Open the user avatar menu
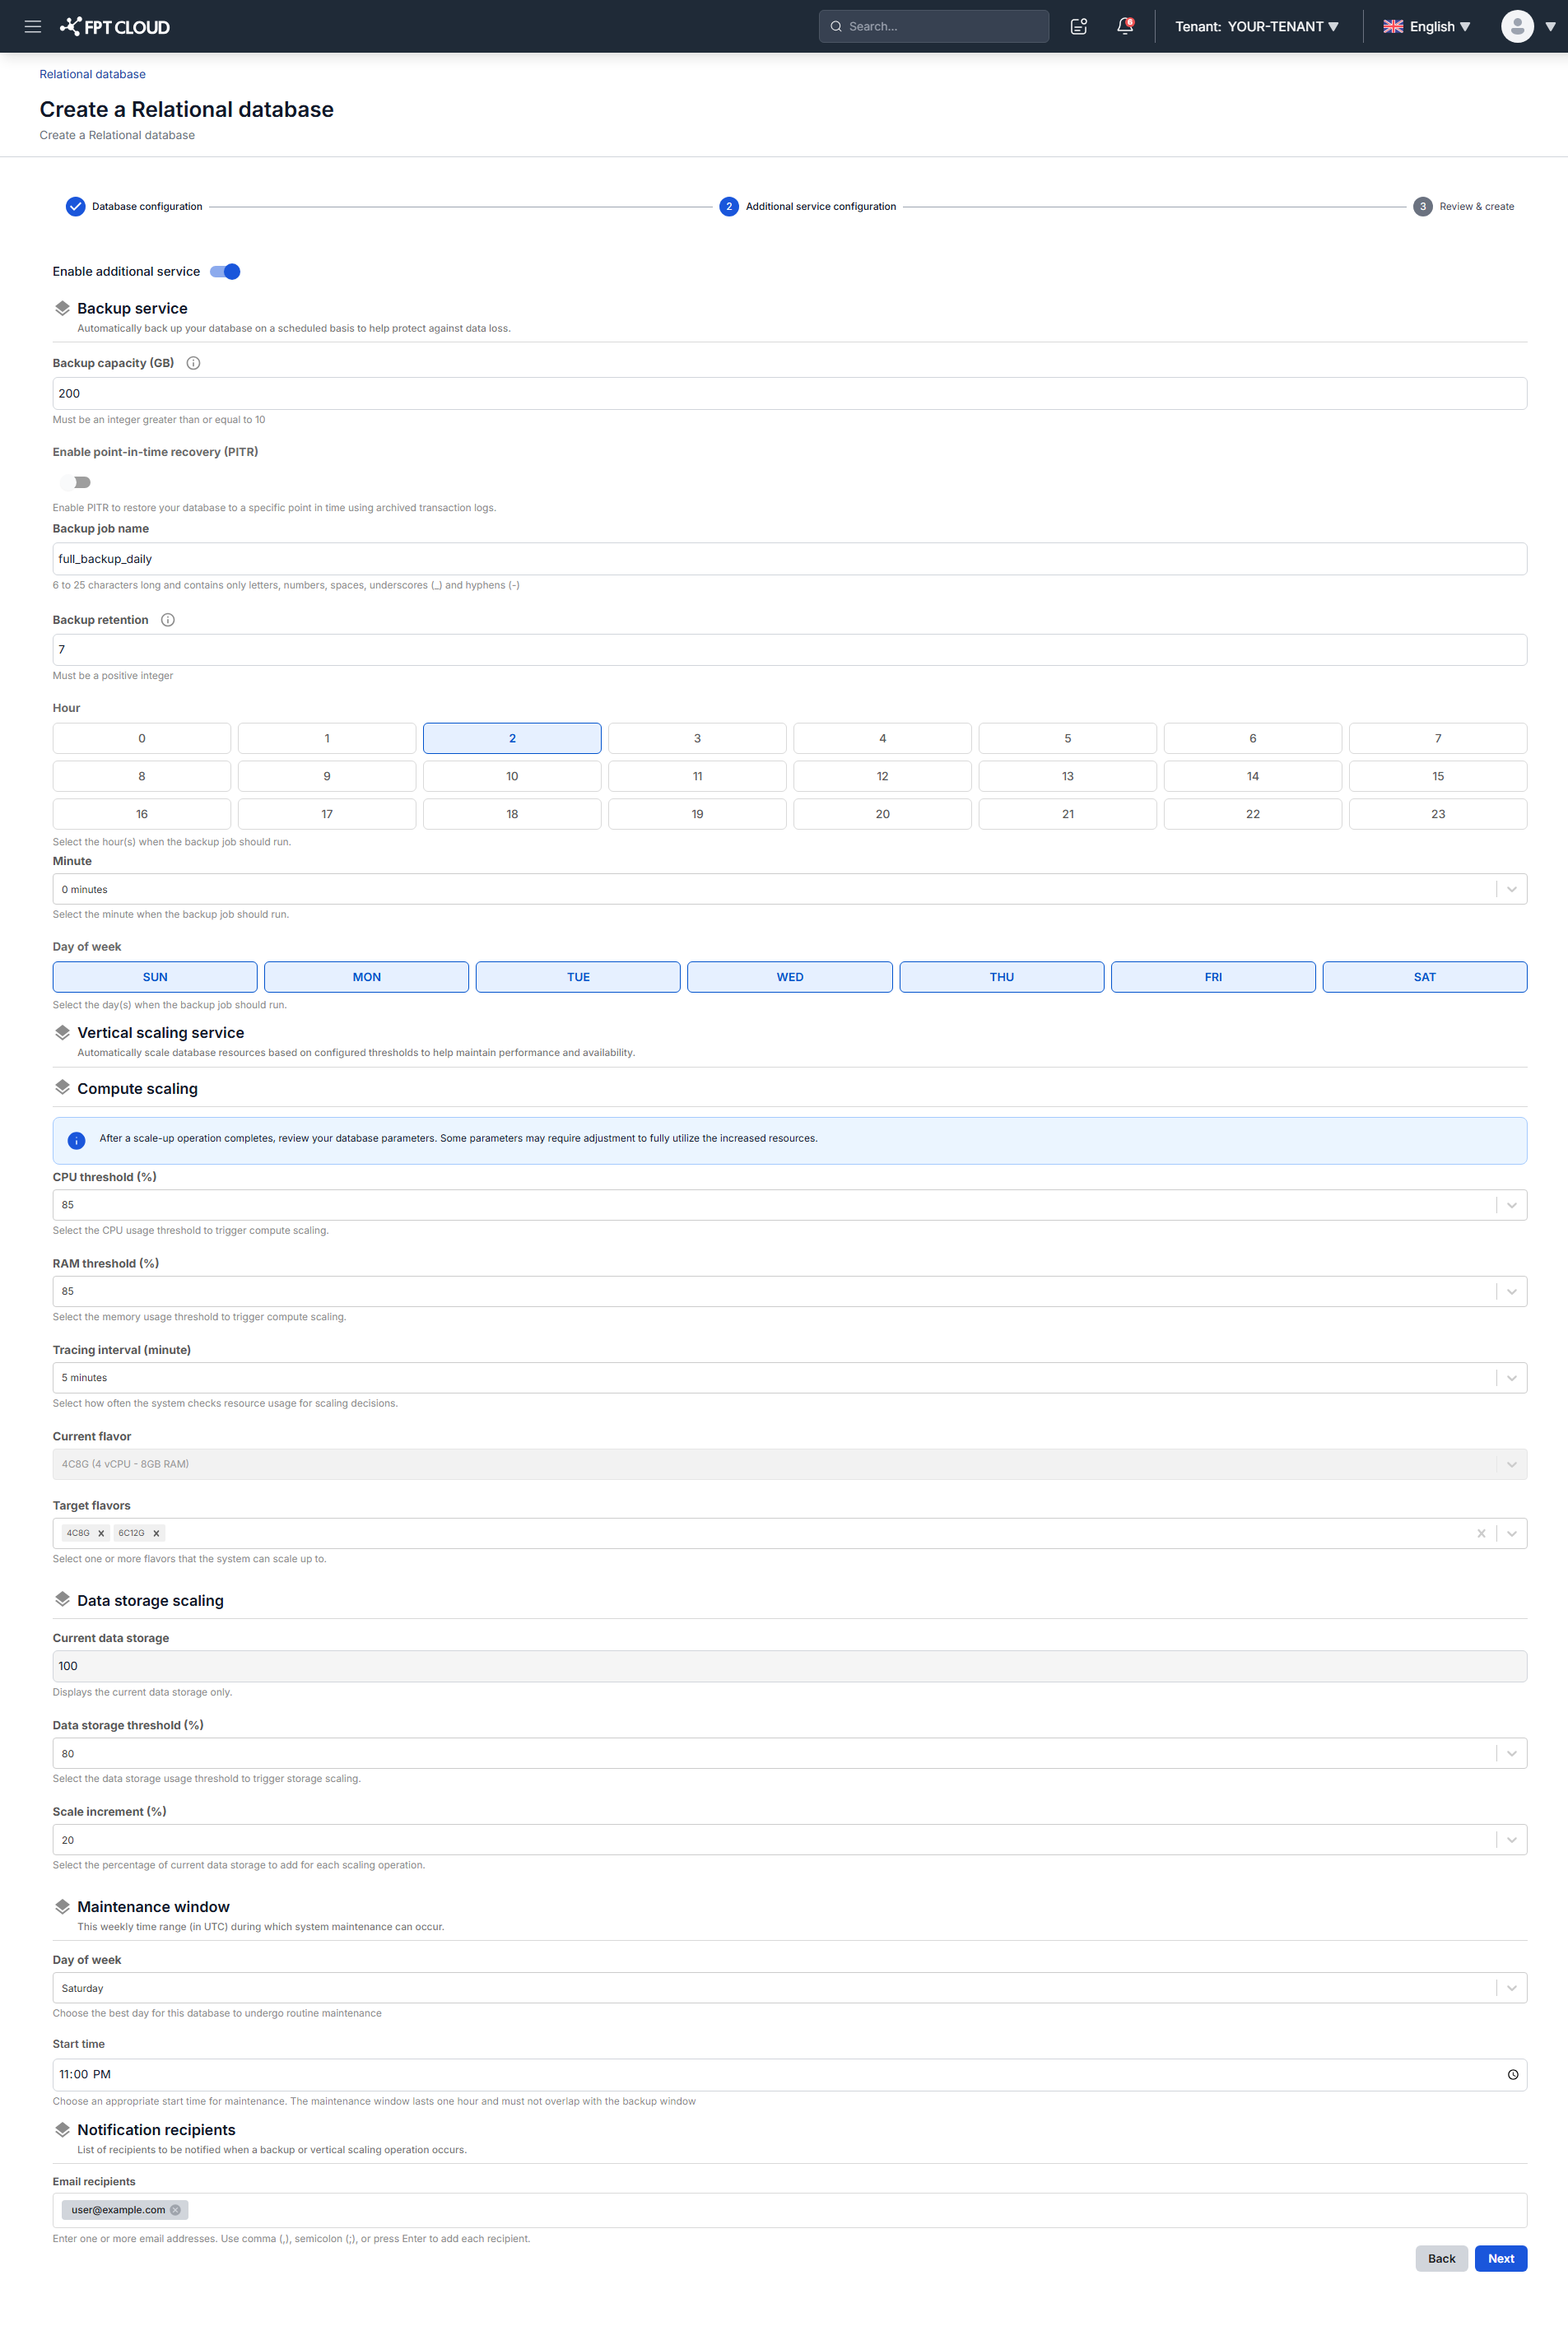Image resolution: width=1568 pixels, height=2331 pixels. point(1517,27)
